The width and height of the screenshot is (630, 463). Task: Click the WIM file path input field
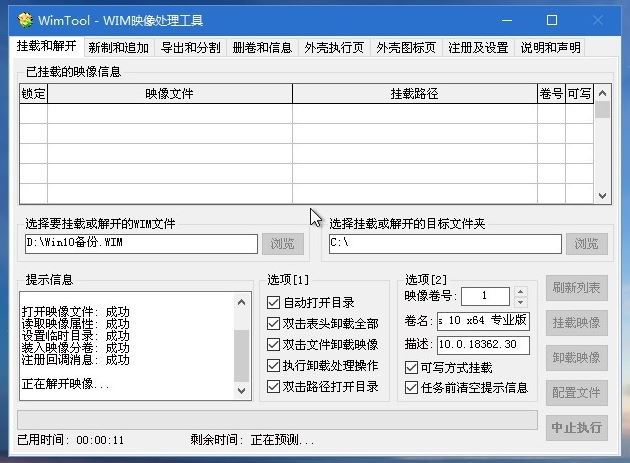coord(140,243)
